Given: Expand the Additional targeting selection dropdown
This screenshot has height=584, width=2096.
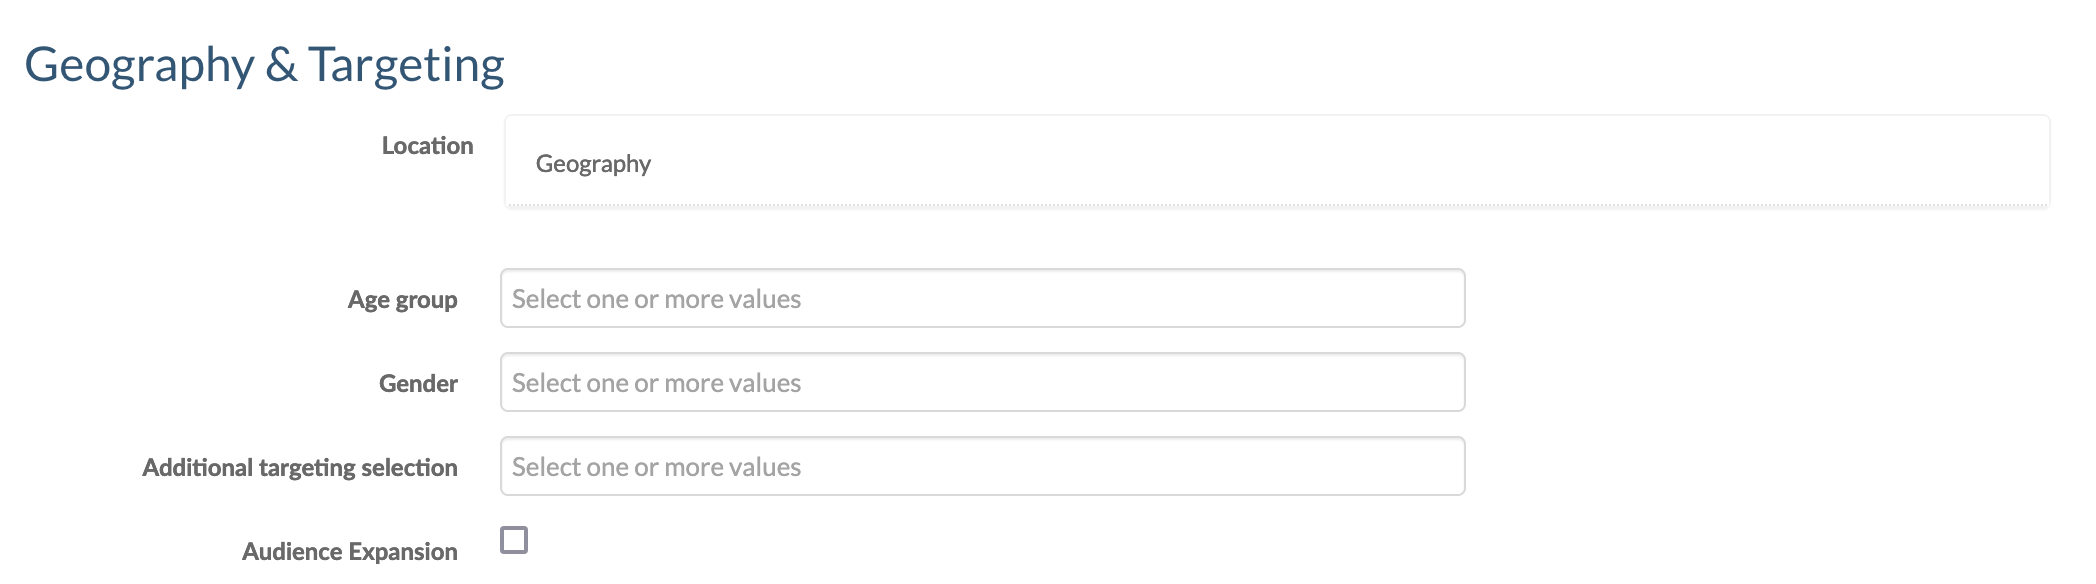Looking at the screenshot, I should point(982,466).
